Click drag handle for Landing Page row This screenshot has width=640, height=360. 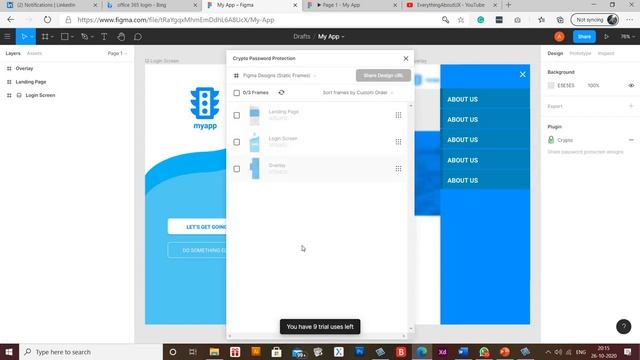click(398, 115)
